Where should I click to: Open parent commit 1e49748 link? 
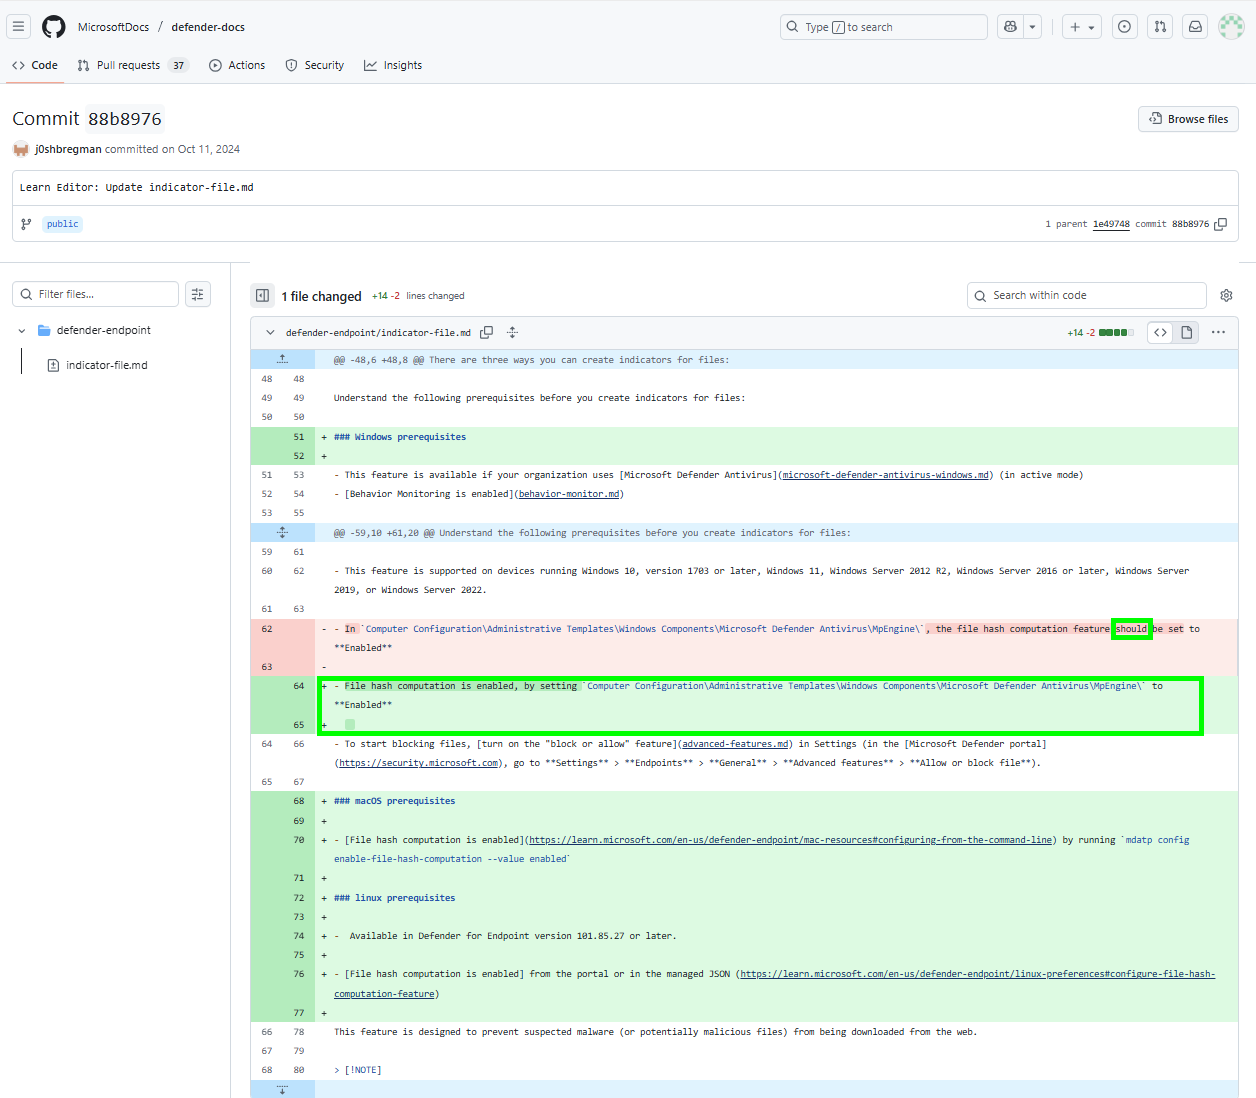[1111, 224]
